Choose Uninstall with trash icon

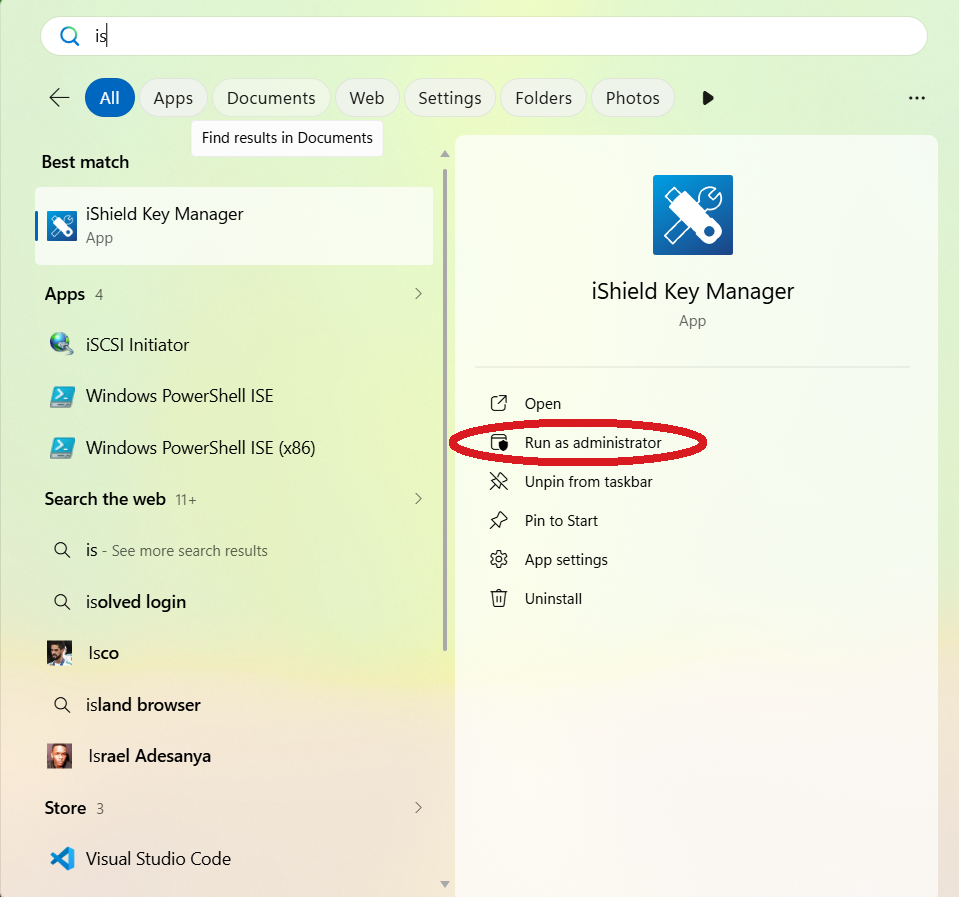click(553, 599)
